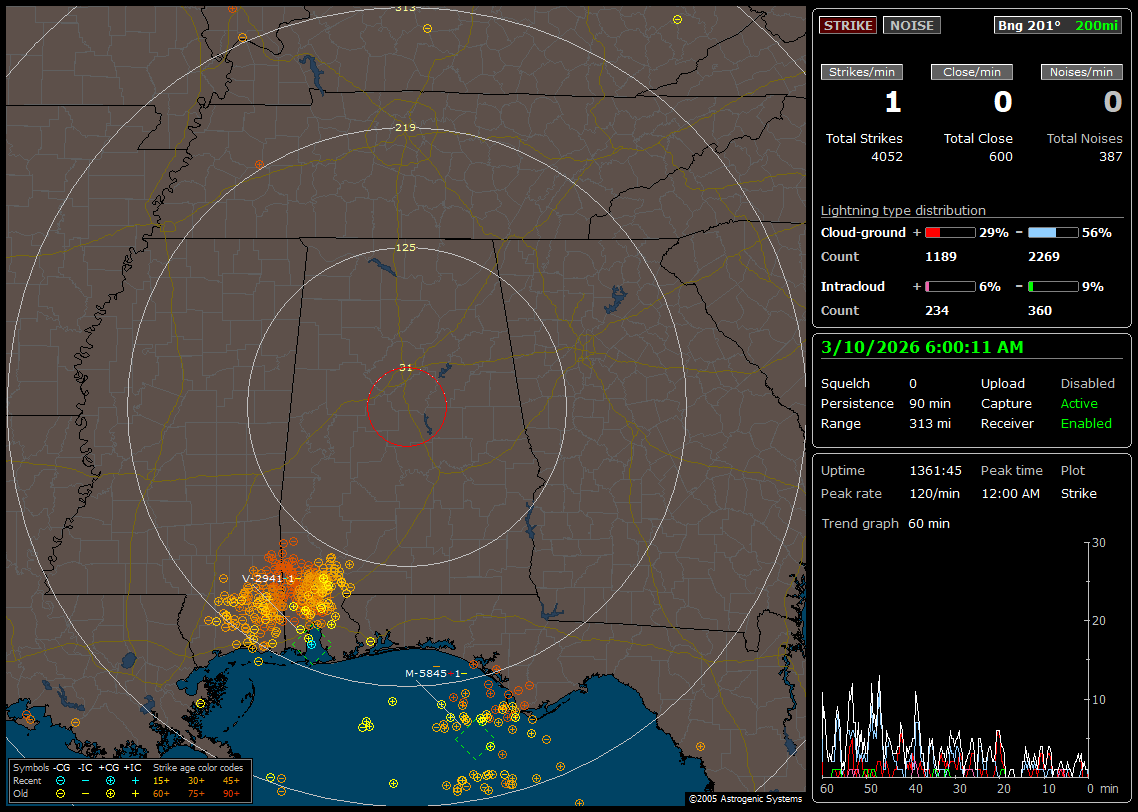Click the 90+ strike age color code
Screen dimensions: 1138x812
[231, 793]
